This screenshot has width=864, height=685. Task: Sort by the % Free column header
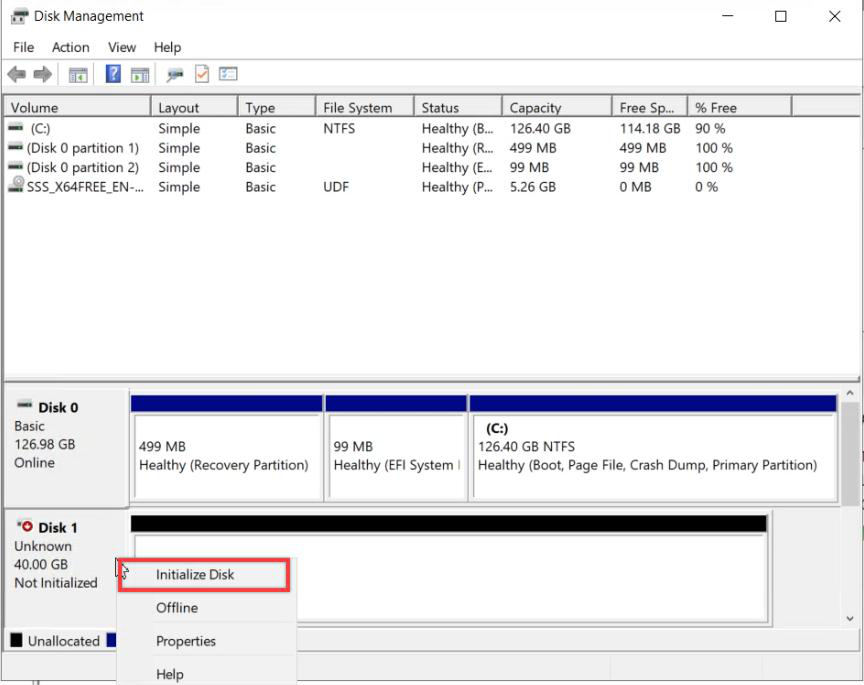pos(740,107)
